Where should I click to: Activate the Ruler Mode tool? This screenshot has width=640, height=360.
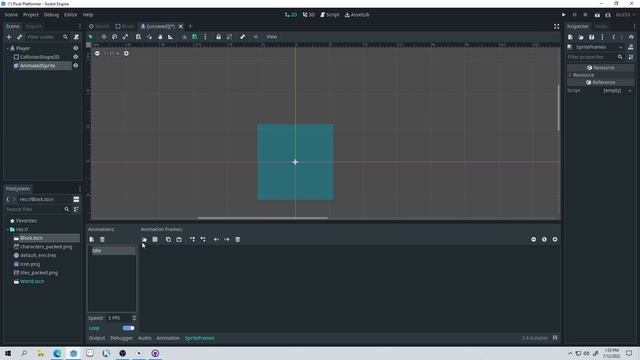coord(171,37)
